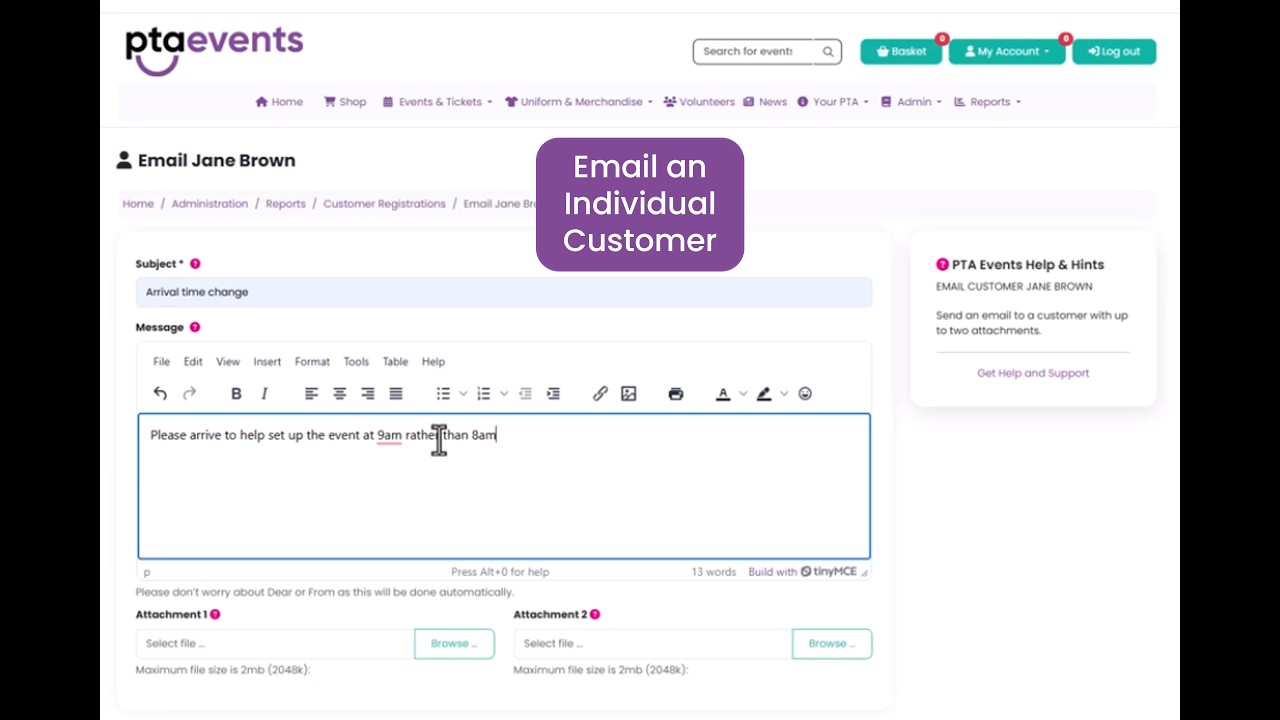
Task: Click inside the message editor body
Action: 504,486
